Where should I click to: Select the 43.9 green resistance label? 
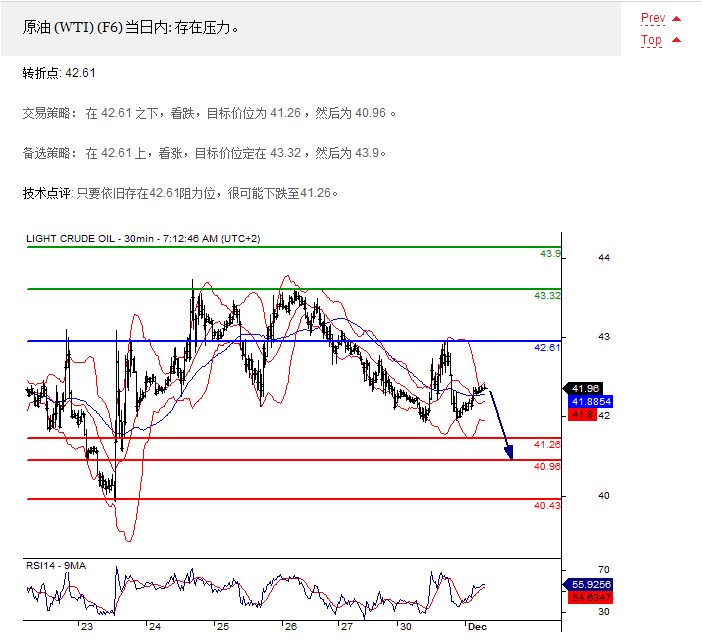pos(550,254)
